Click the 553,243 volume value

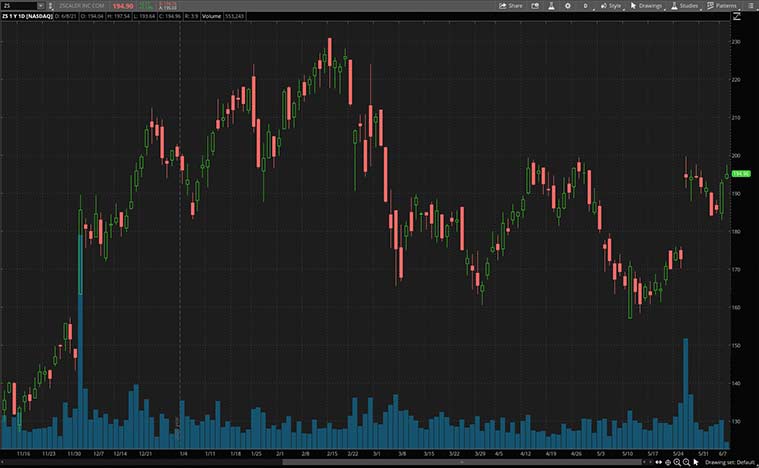click(x=234, y=16)
